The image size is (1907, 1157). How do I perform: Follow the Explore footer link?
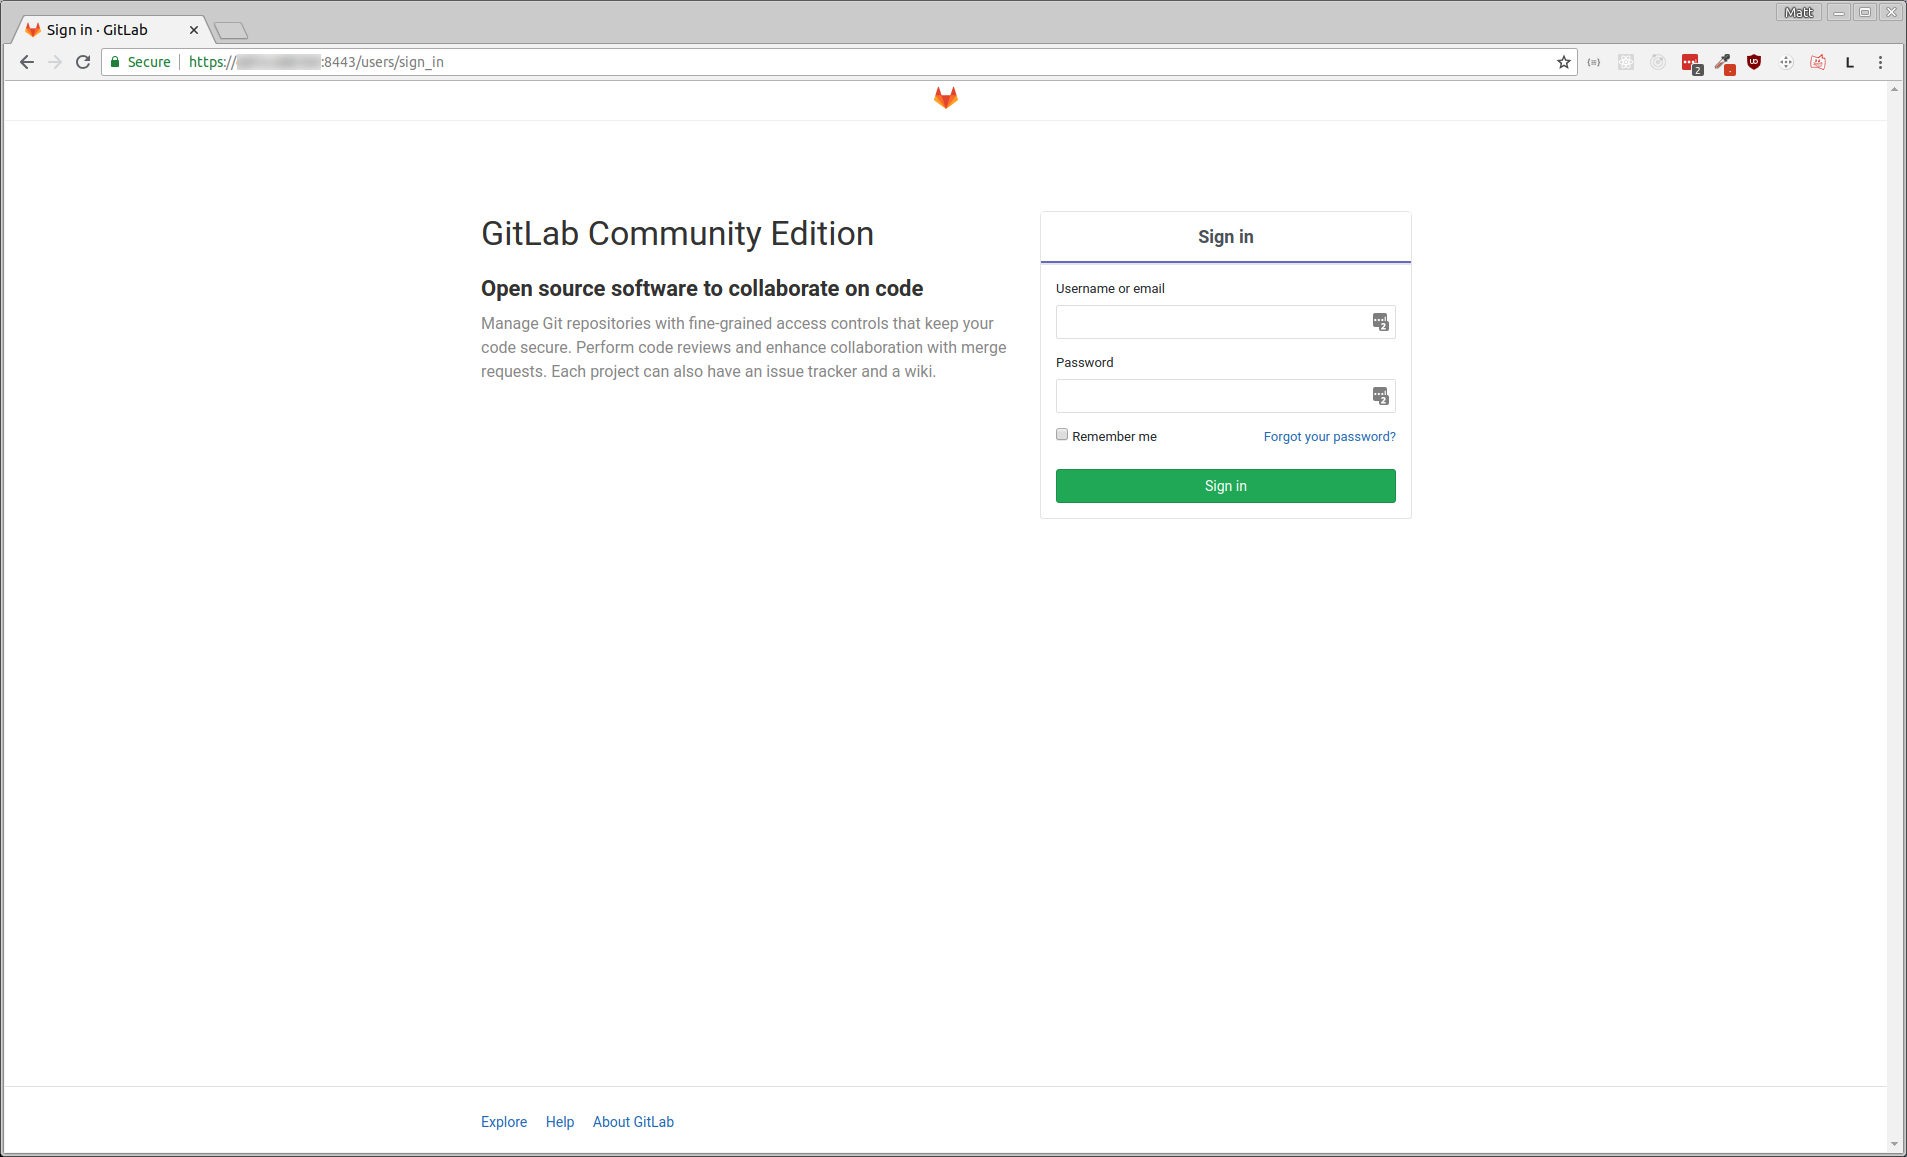click(504, 1122)
